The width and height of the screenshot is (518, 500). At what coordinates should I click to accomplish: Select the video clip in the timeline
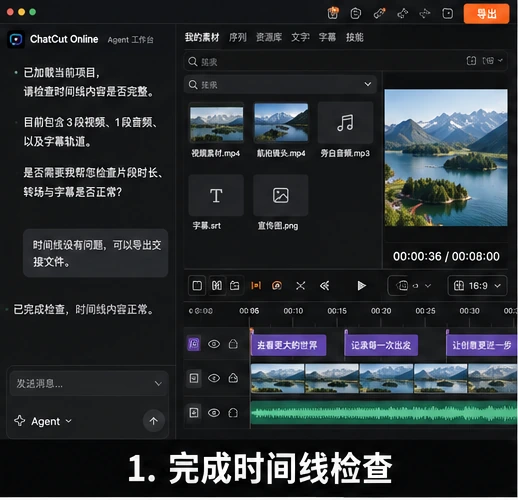(x=384, y=378)
